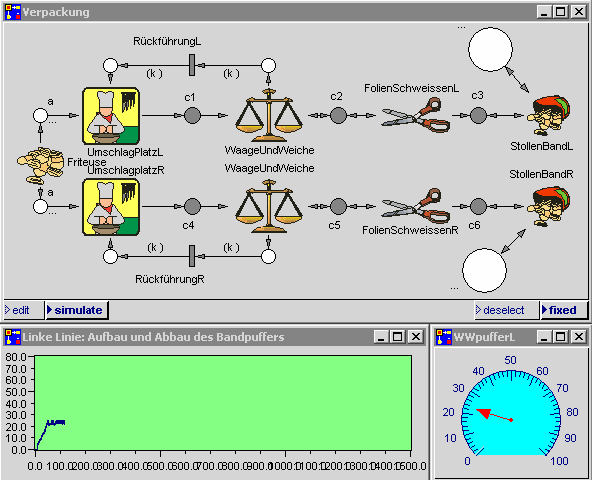
Task: Click the large white place above StollenBandL
Action: click(x=490, y=49)
